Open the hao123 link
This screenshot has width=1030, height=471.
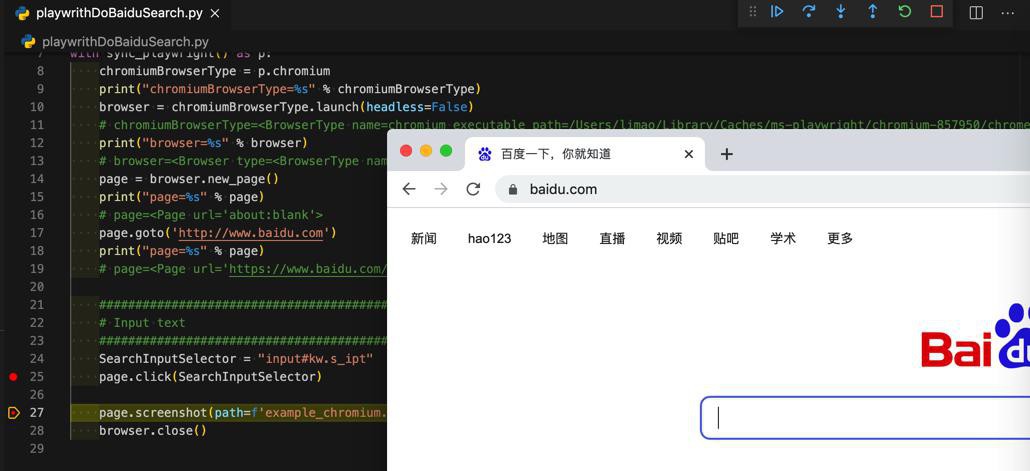coord(489,238)
